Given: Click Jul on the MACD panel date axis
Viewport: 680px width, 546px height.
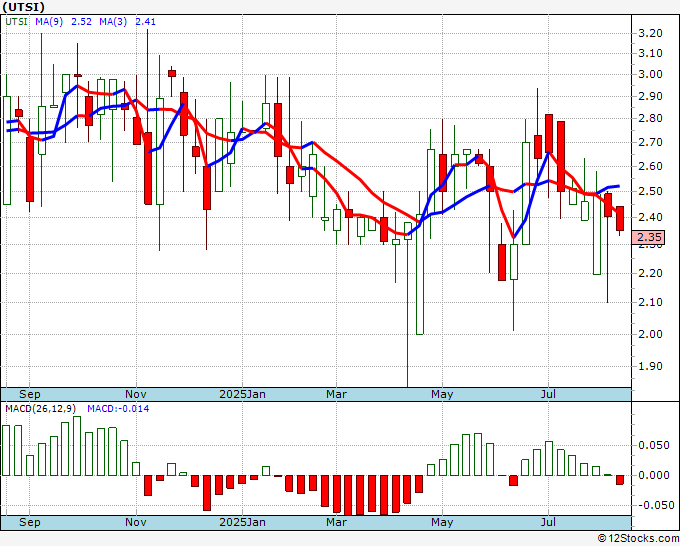Looking at the screenshot, I should 549,522.
